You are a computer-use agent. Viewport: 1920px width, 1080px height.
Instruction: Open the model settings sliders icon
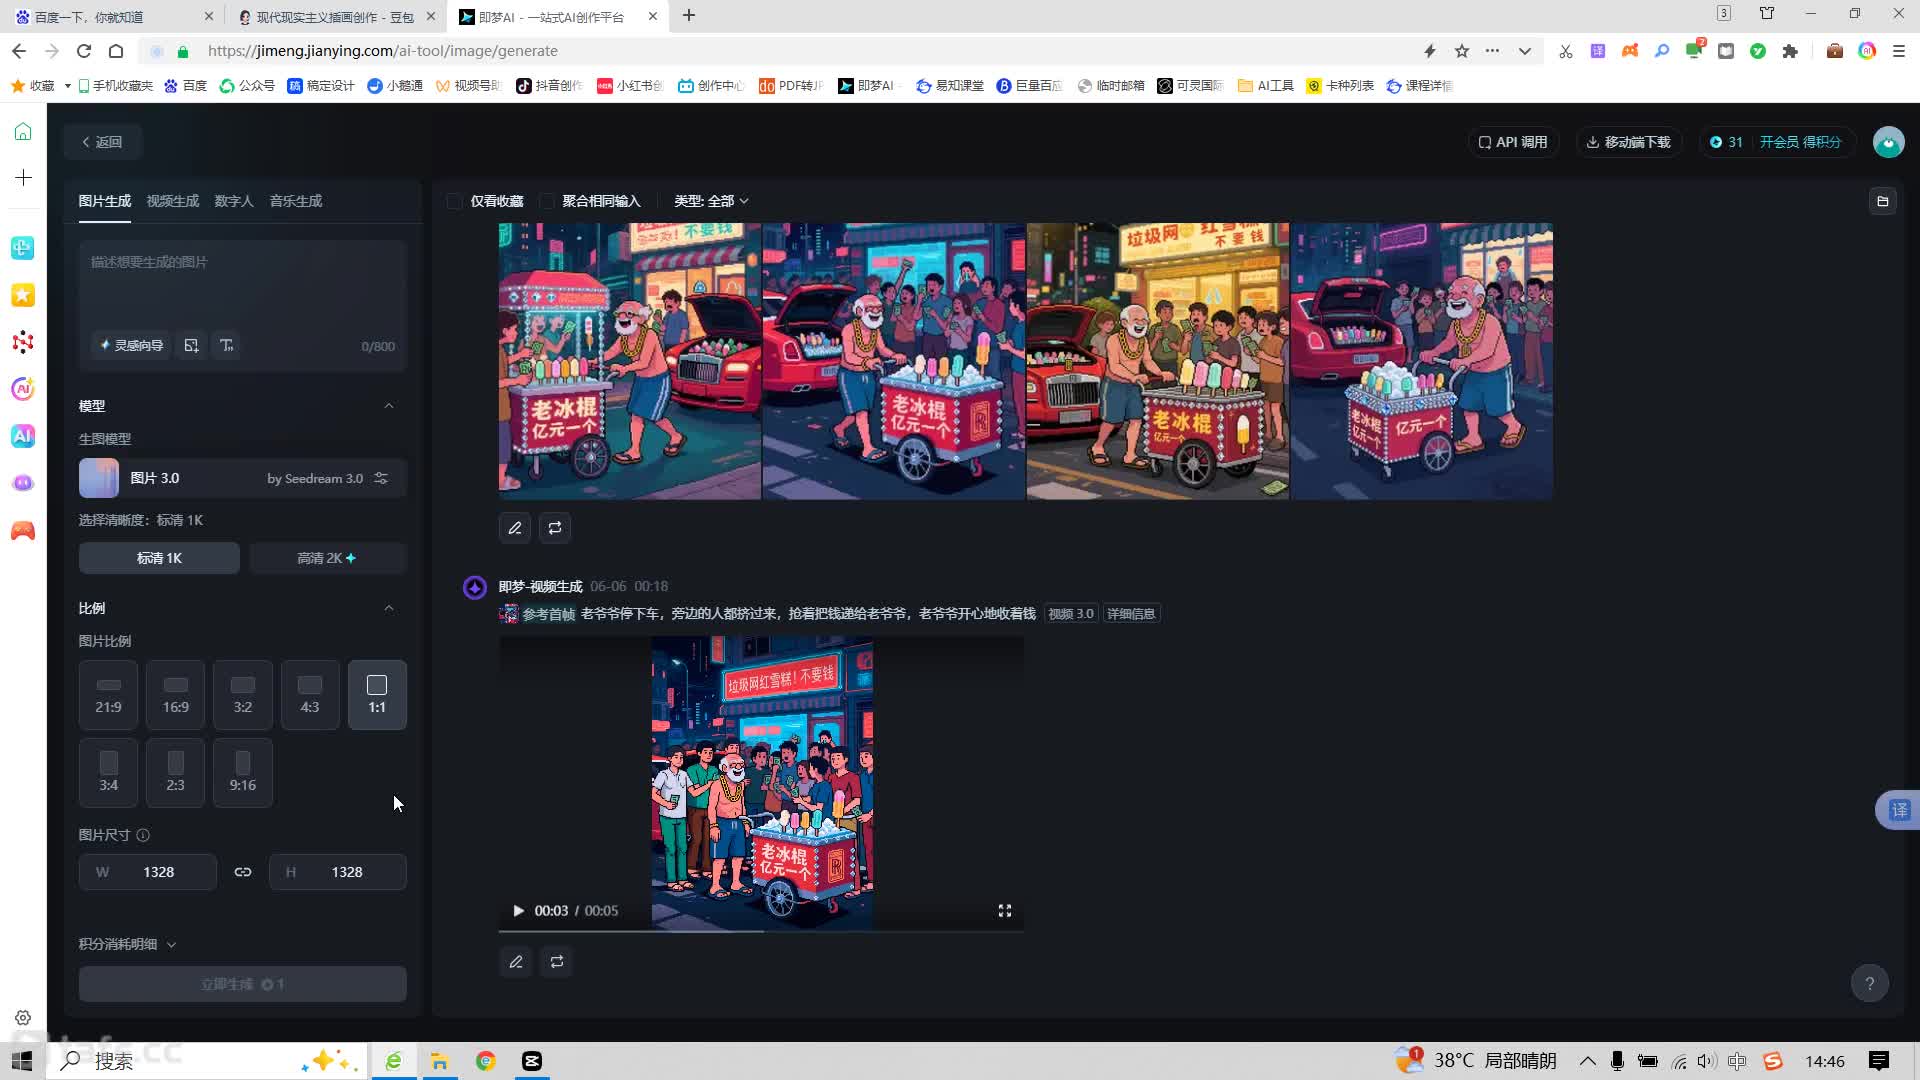click(381, 478)
